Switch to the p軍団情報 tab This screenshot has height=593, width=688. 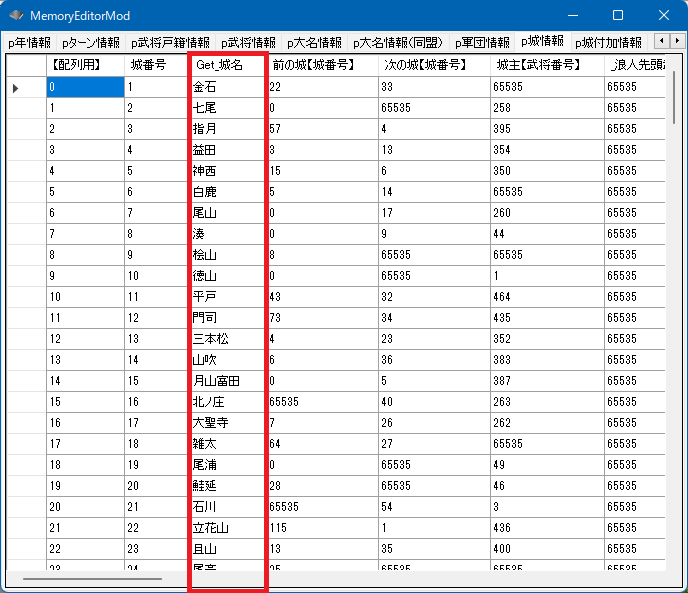(x=482, y=43)
